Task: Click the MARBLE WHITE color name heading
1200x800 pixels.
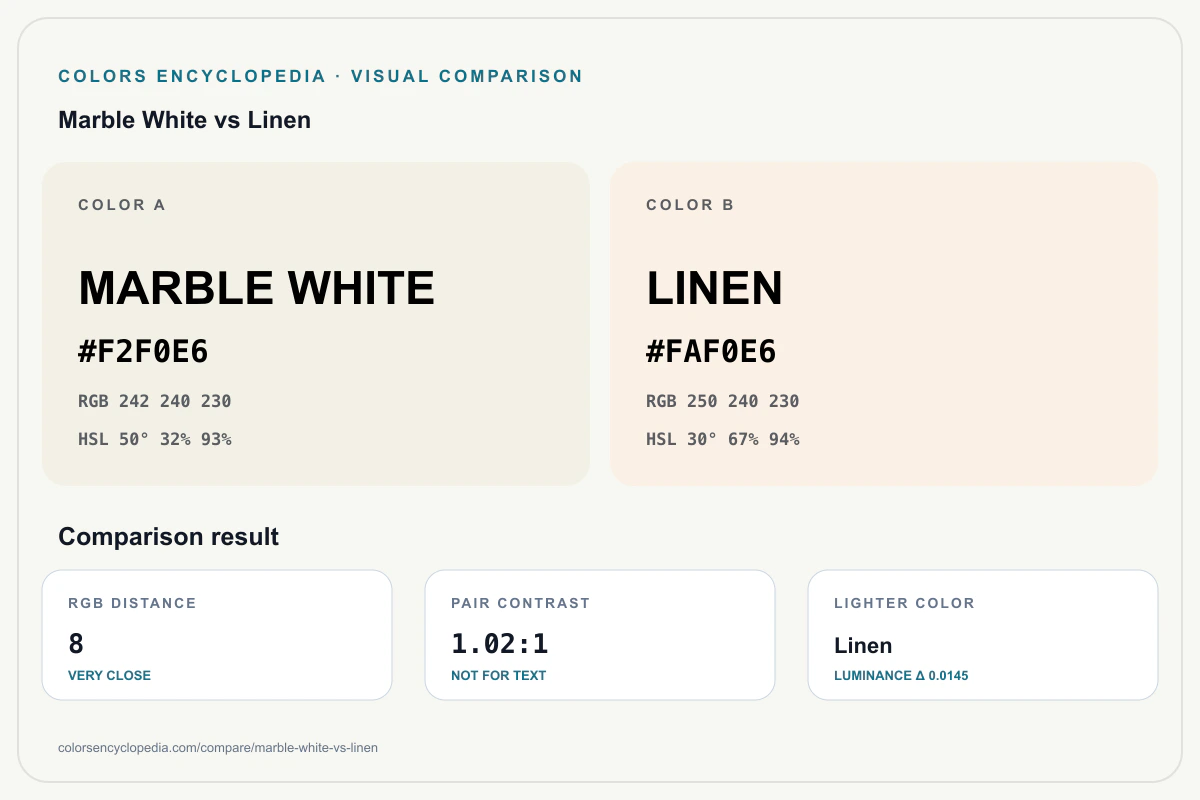Action: pos(257,288)
